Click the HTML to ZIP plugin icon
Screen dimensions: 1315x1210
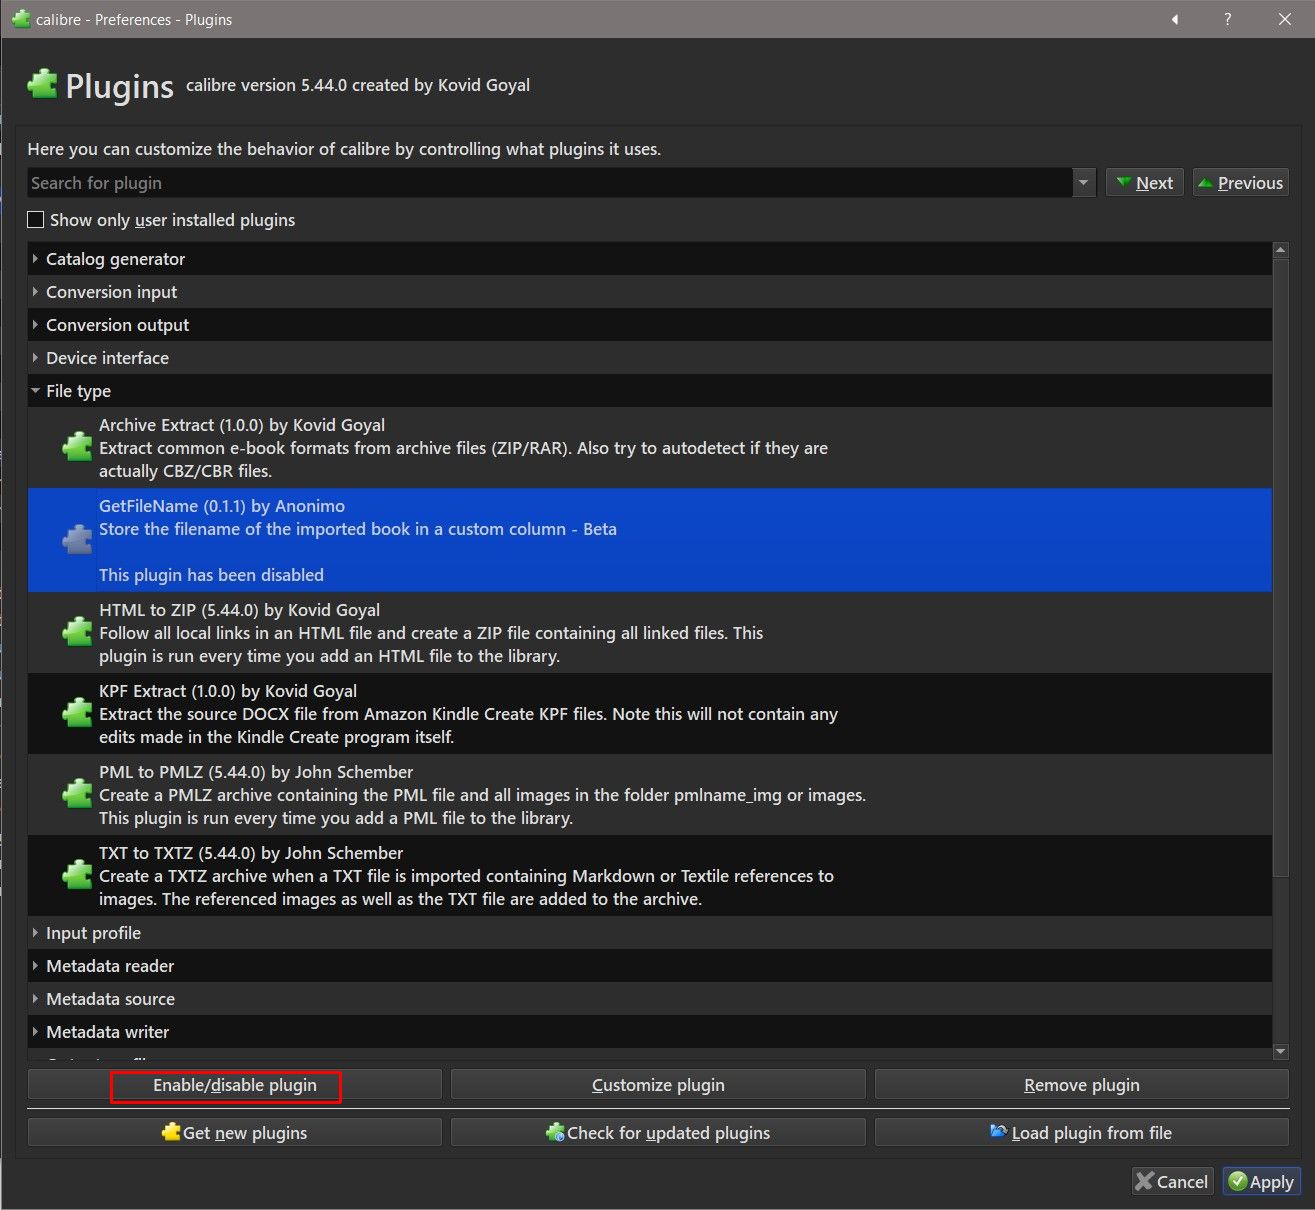[77, 632]
